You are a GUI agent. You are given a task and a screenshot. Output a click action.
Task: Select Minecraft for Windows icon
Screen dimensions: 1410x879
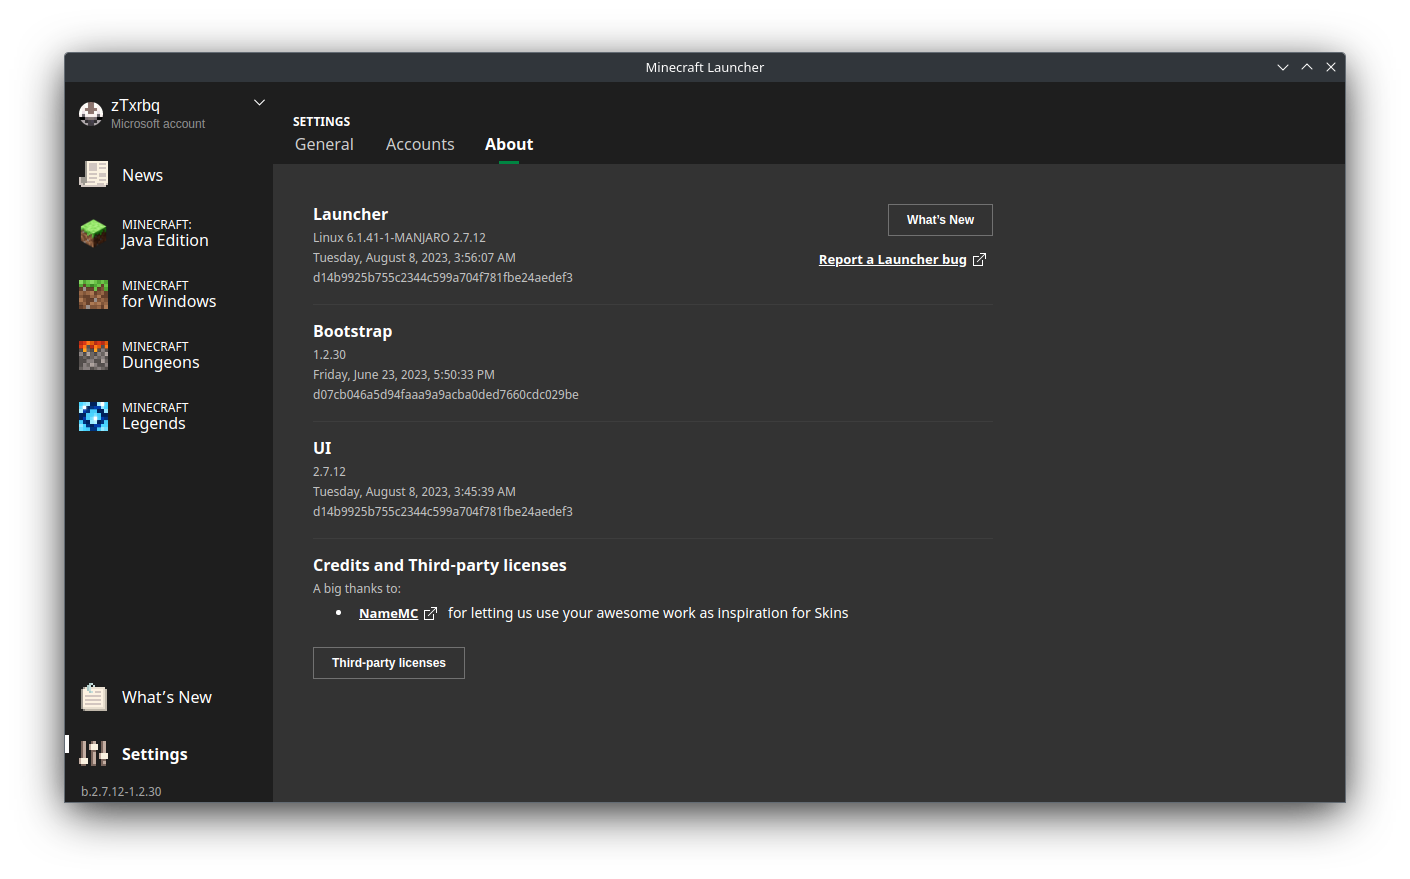pos(93,294)
